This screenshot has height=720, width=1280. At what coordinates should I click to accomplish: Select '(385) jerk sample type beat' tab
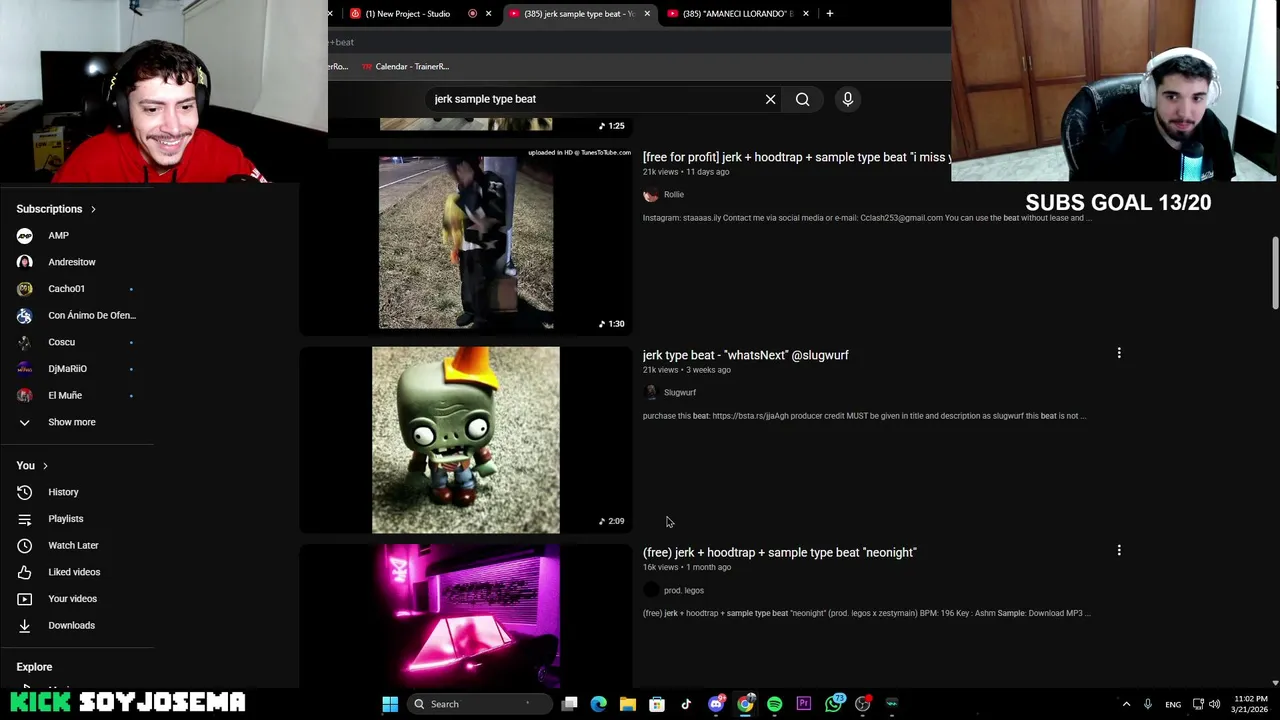578,14
